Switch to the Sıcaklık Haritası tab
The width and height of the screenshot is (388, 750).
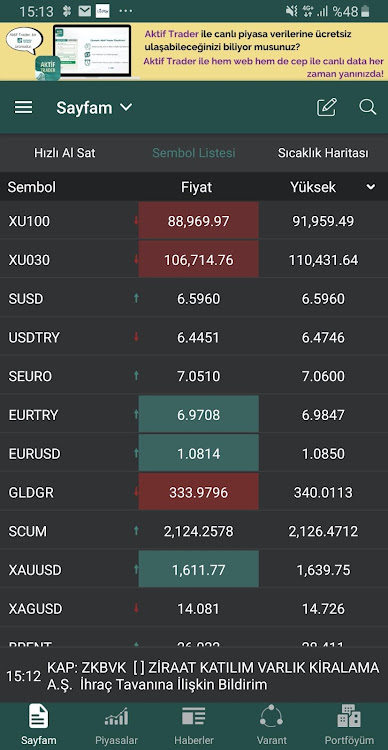(x=323, y=153)
